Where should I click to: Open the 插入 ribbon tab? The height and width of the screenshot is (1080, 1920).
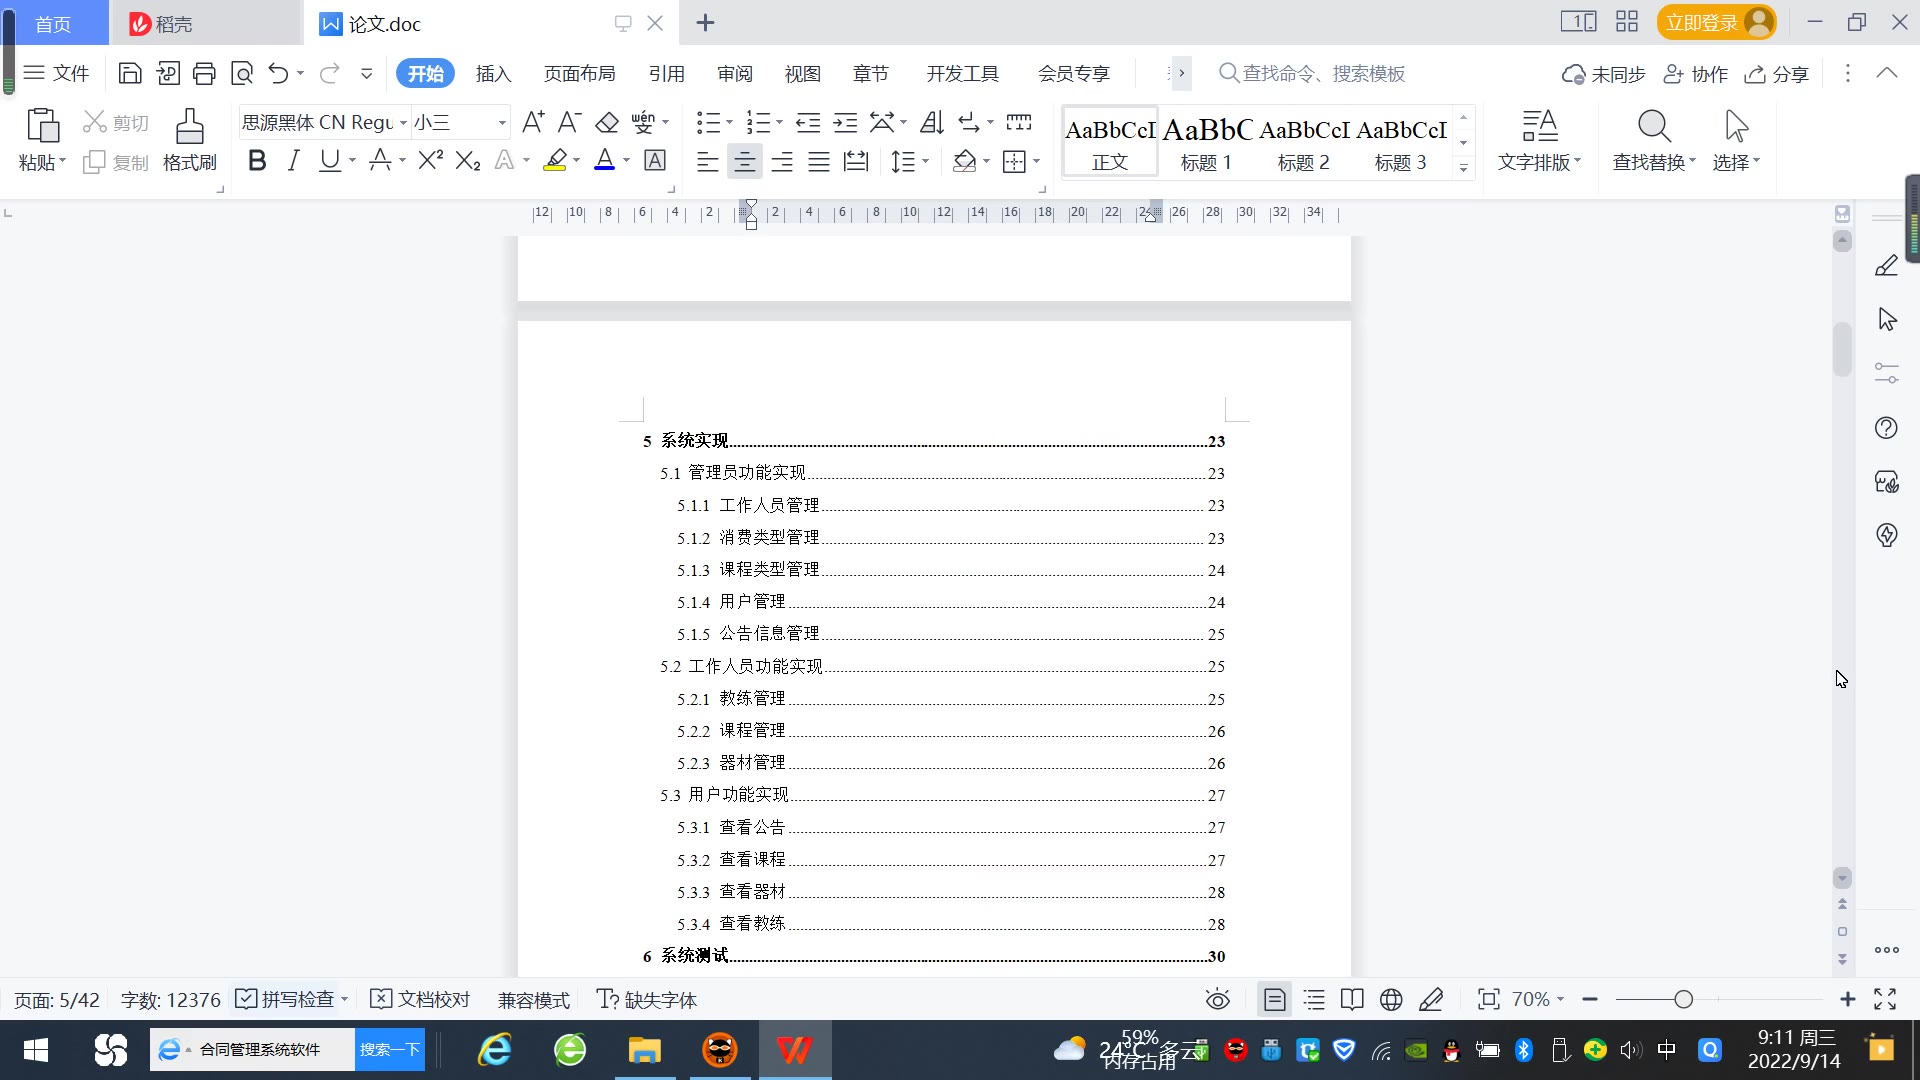pyautogui.click(x=493, y=74)
